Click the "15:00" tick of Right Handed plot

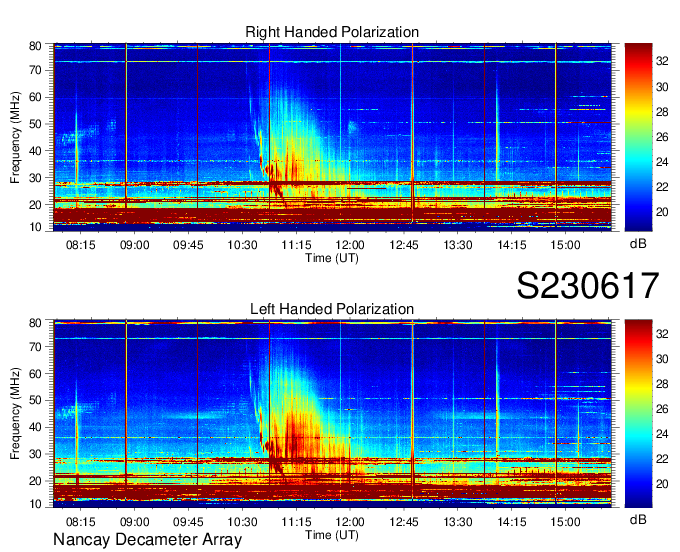[566, 245]
